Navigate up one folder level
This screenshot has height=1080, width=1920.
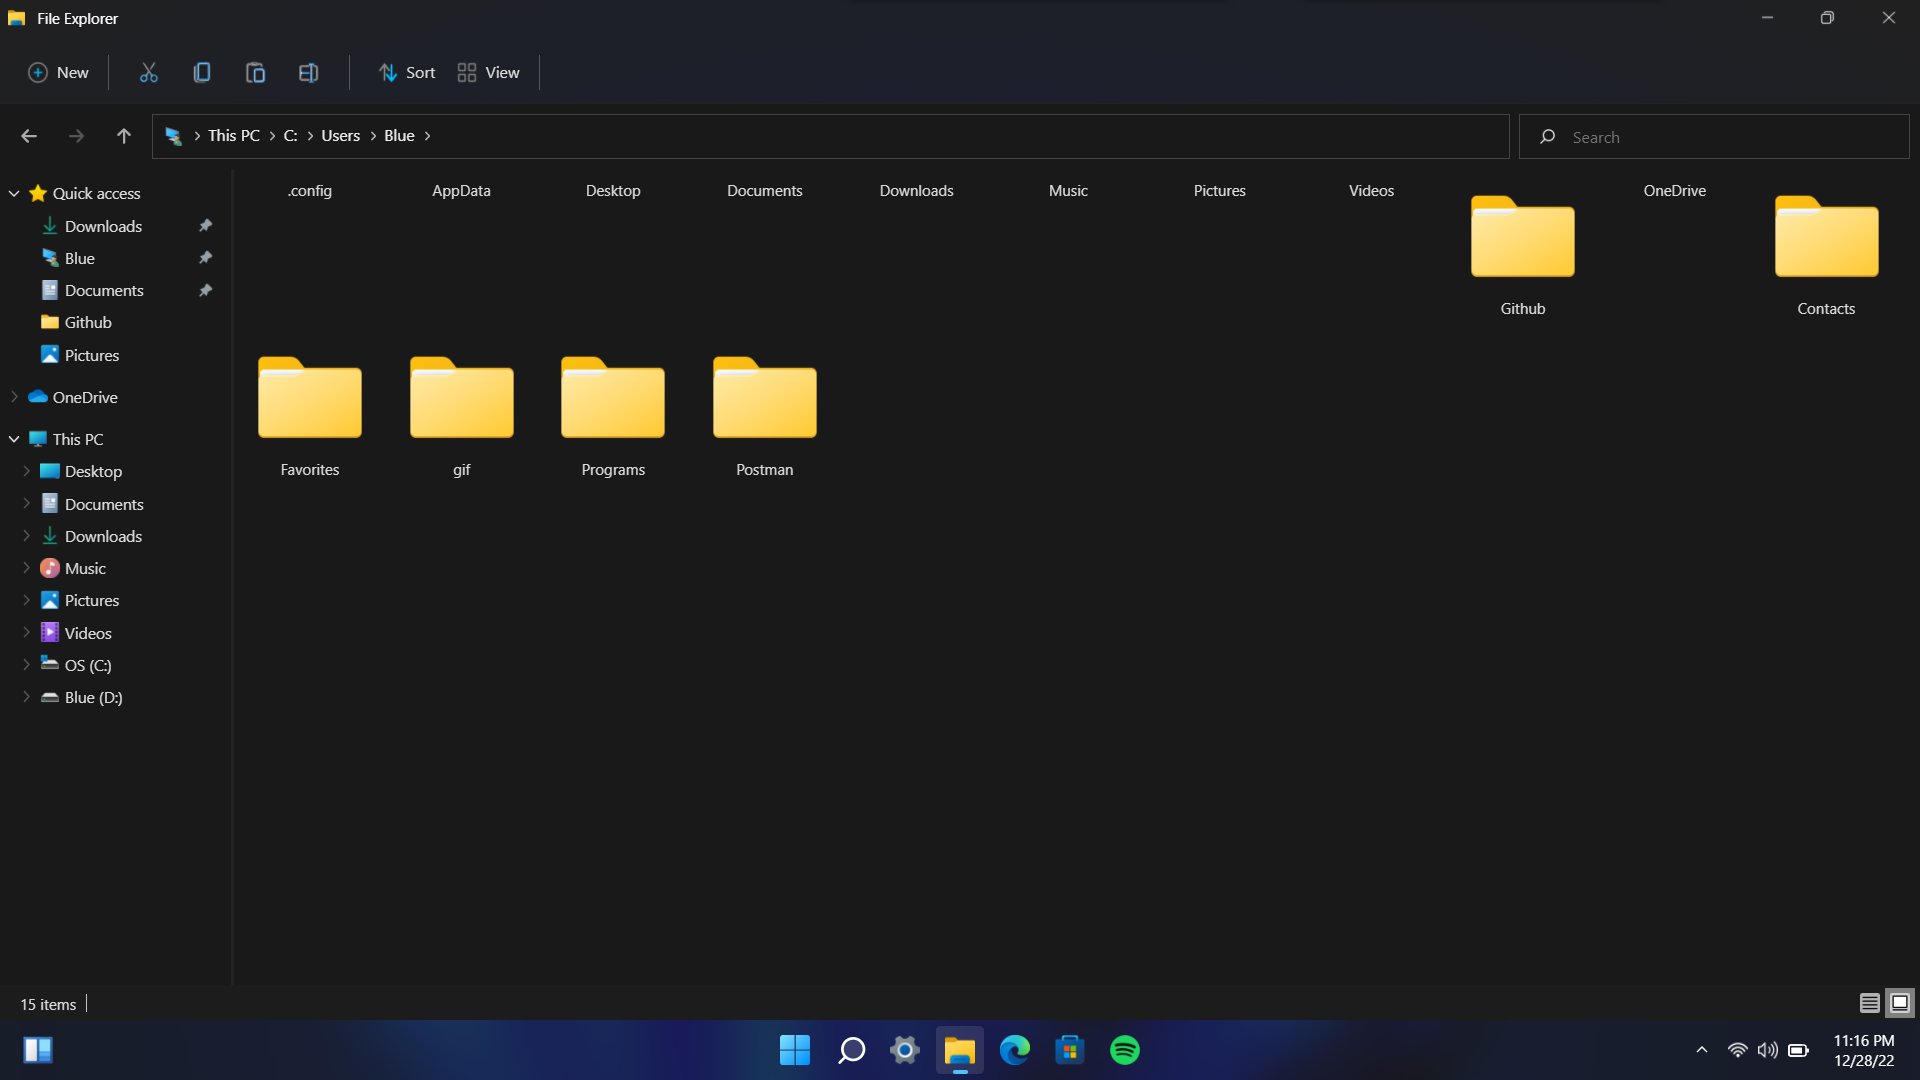point(123,136)
